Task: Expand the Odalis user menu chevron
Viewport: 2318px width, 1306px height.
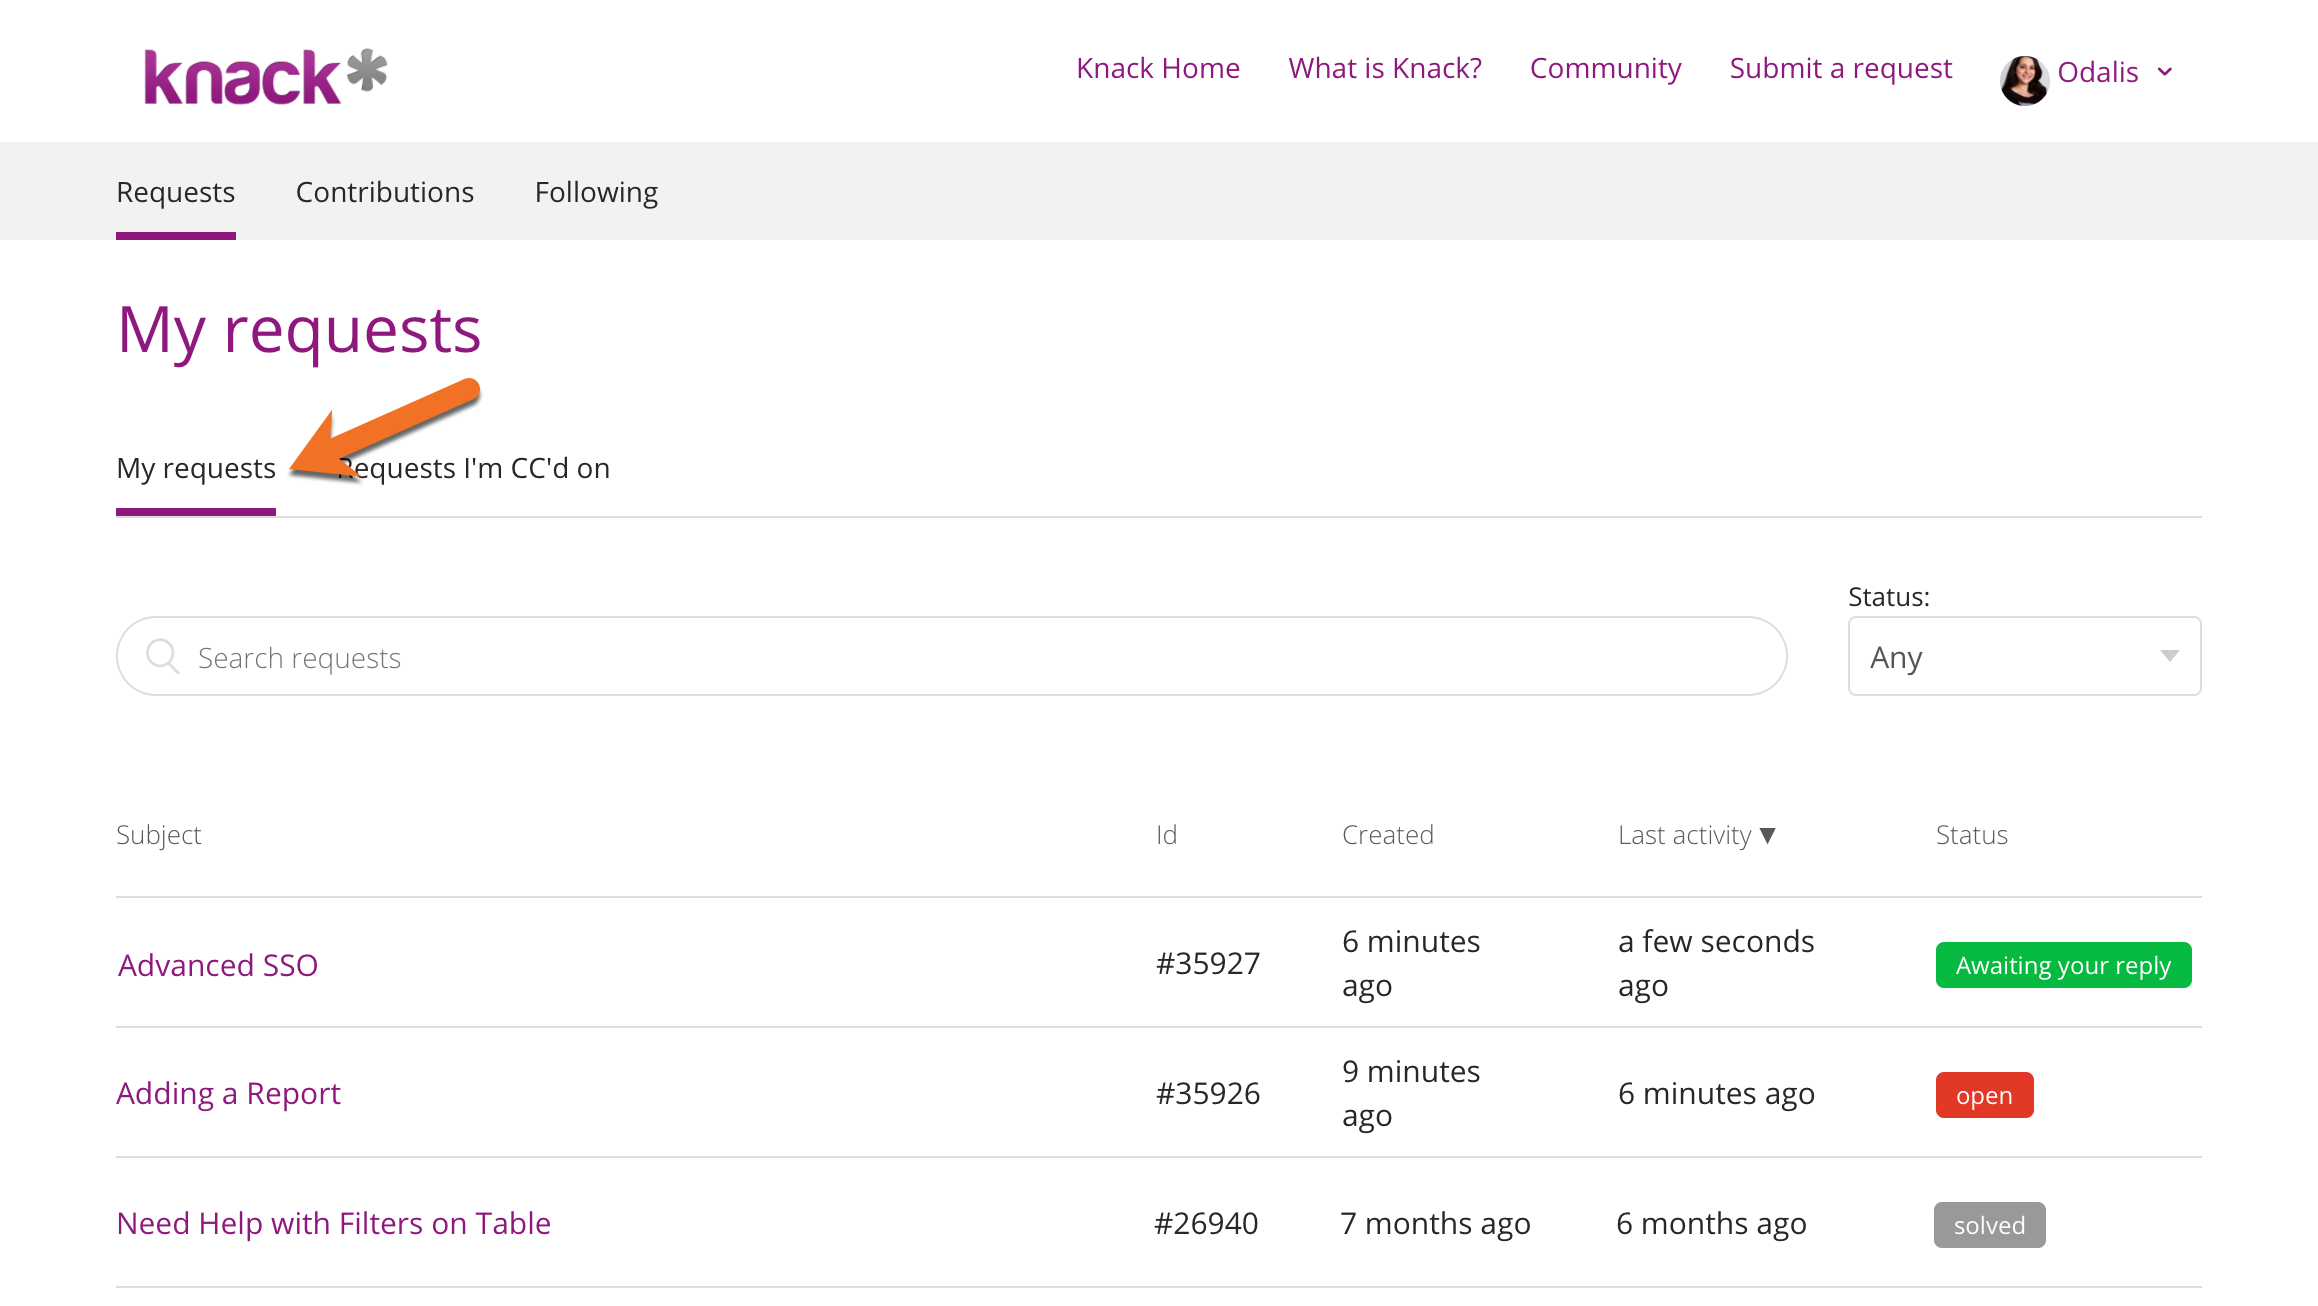Action: coord(2166,72)
